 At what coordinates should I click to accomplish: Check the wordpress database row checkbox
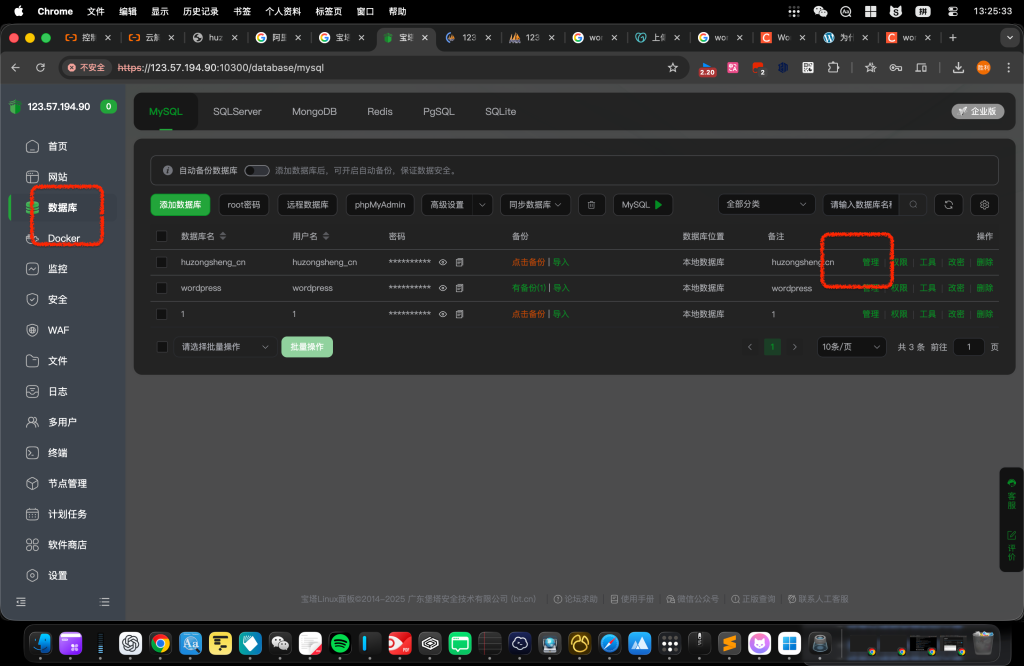[x=162, y=288]
